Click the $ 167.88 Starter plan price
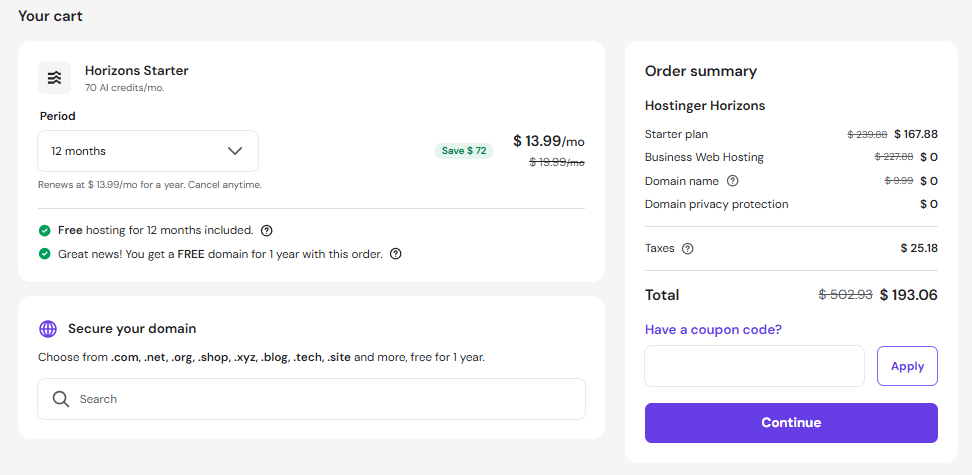Image resolution: width=972 pixels, height=475 pixels. tap(916, 134)
